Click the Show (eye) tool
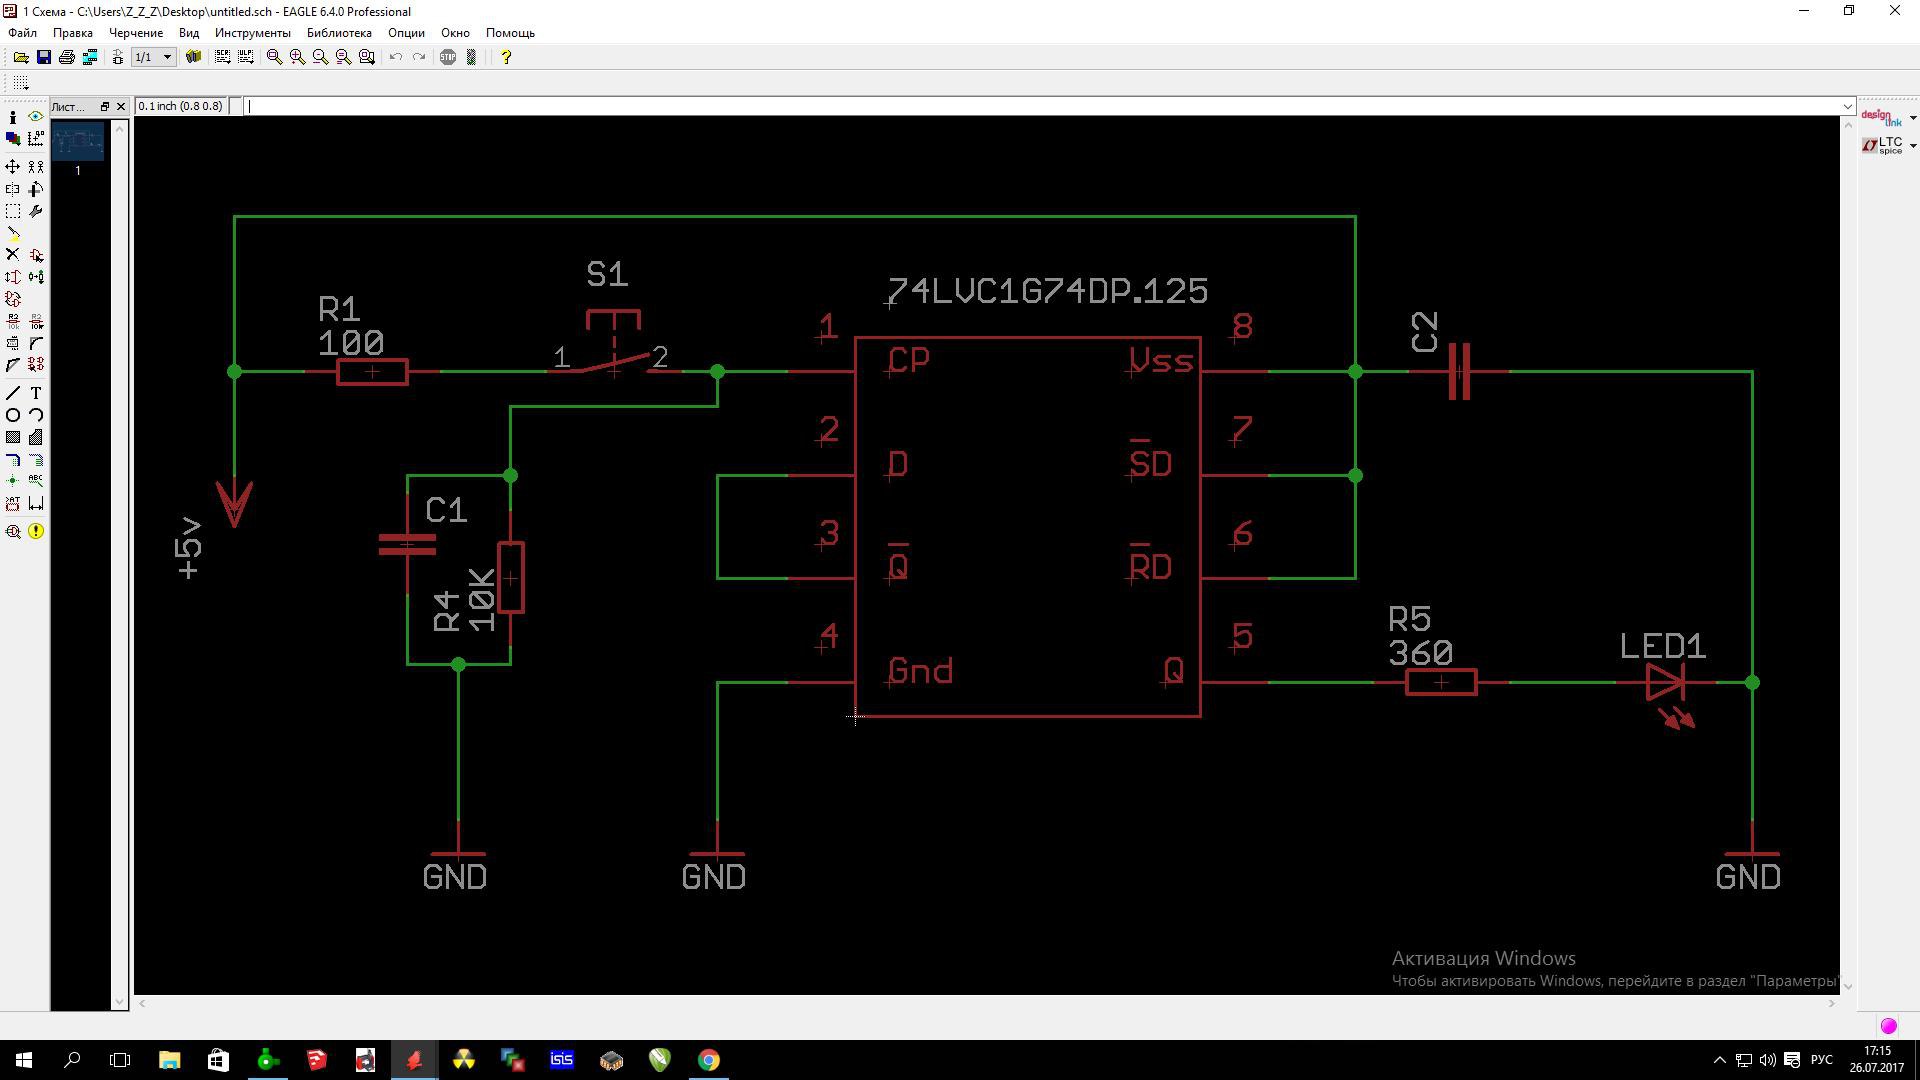Image resolution: width=1920 pixels, height=1080 pixels. [36, 117]
